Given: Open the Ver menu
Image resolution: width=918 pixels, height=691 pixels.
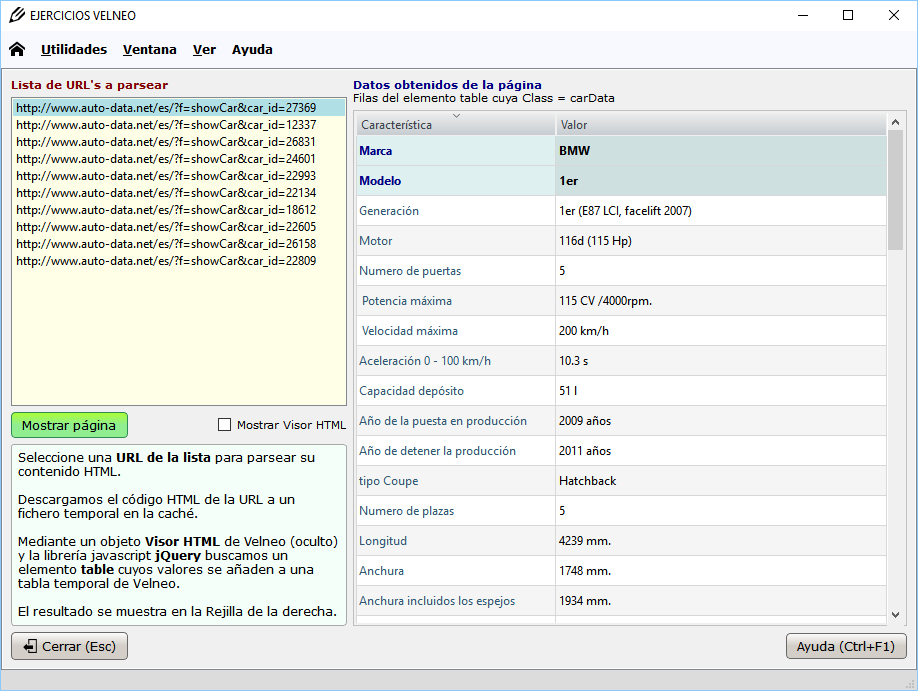Looking at the screenshot, I should [204, 49].
